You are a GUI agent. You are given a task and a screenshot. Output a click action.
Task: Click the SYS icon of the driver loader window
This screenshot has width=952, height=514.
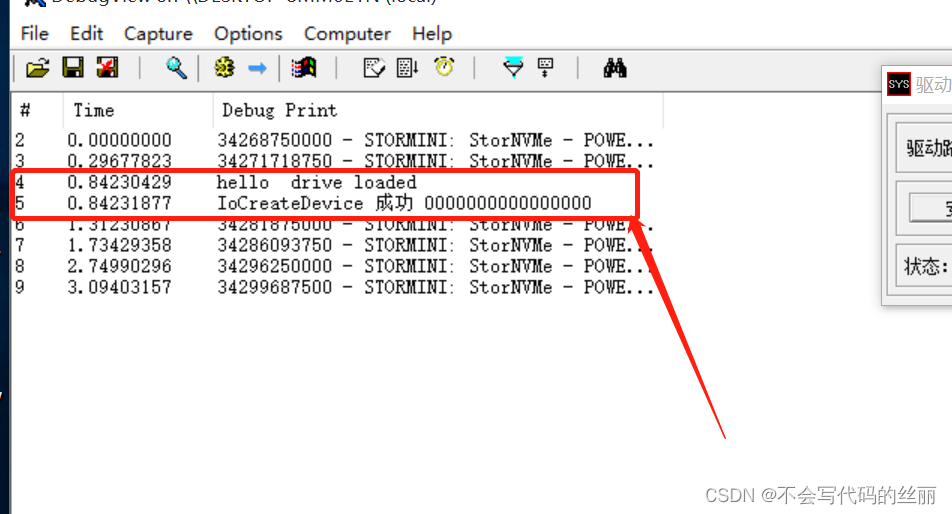pos(899,84)
